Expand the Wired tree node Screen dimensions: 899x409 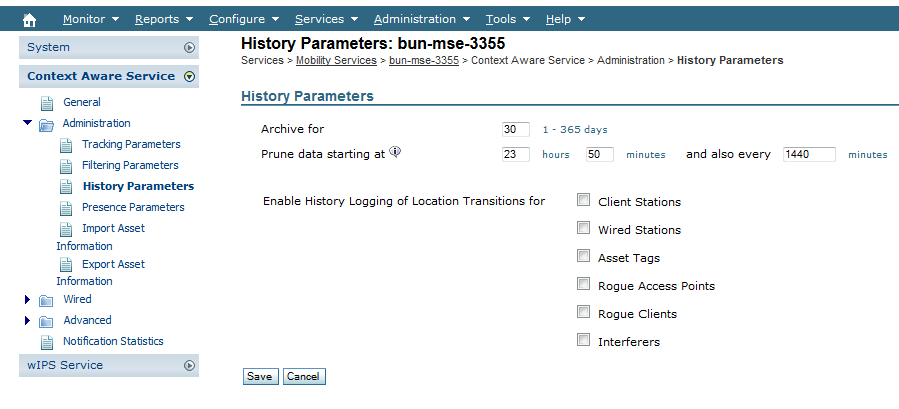(27, 300)
